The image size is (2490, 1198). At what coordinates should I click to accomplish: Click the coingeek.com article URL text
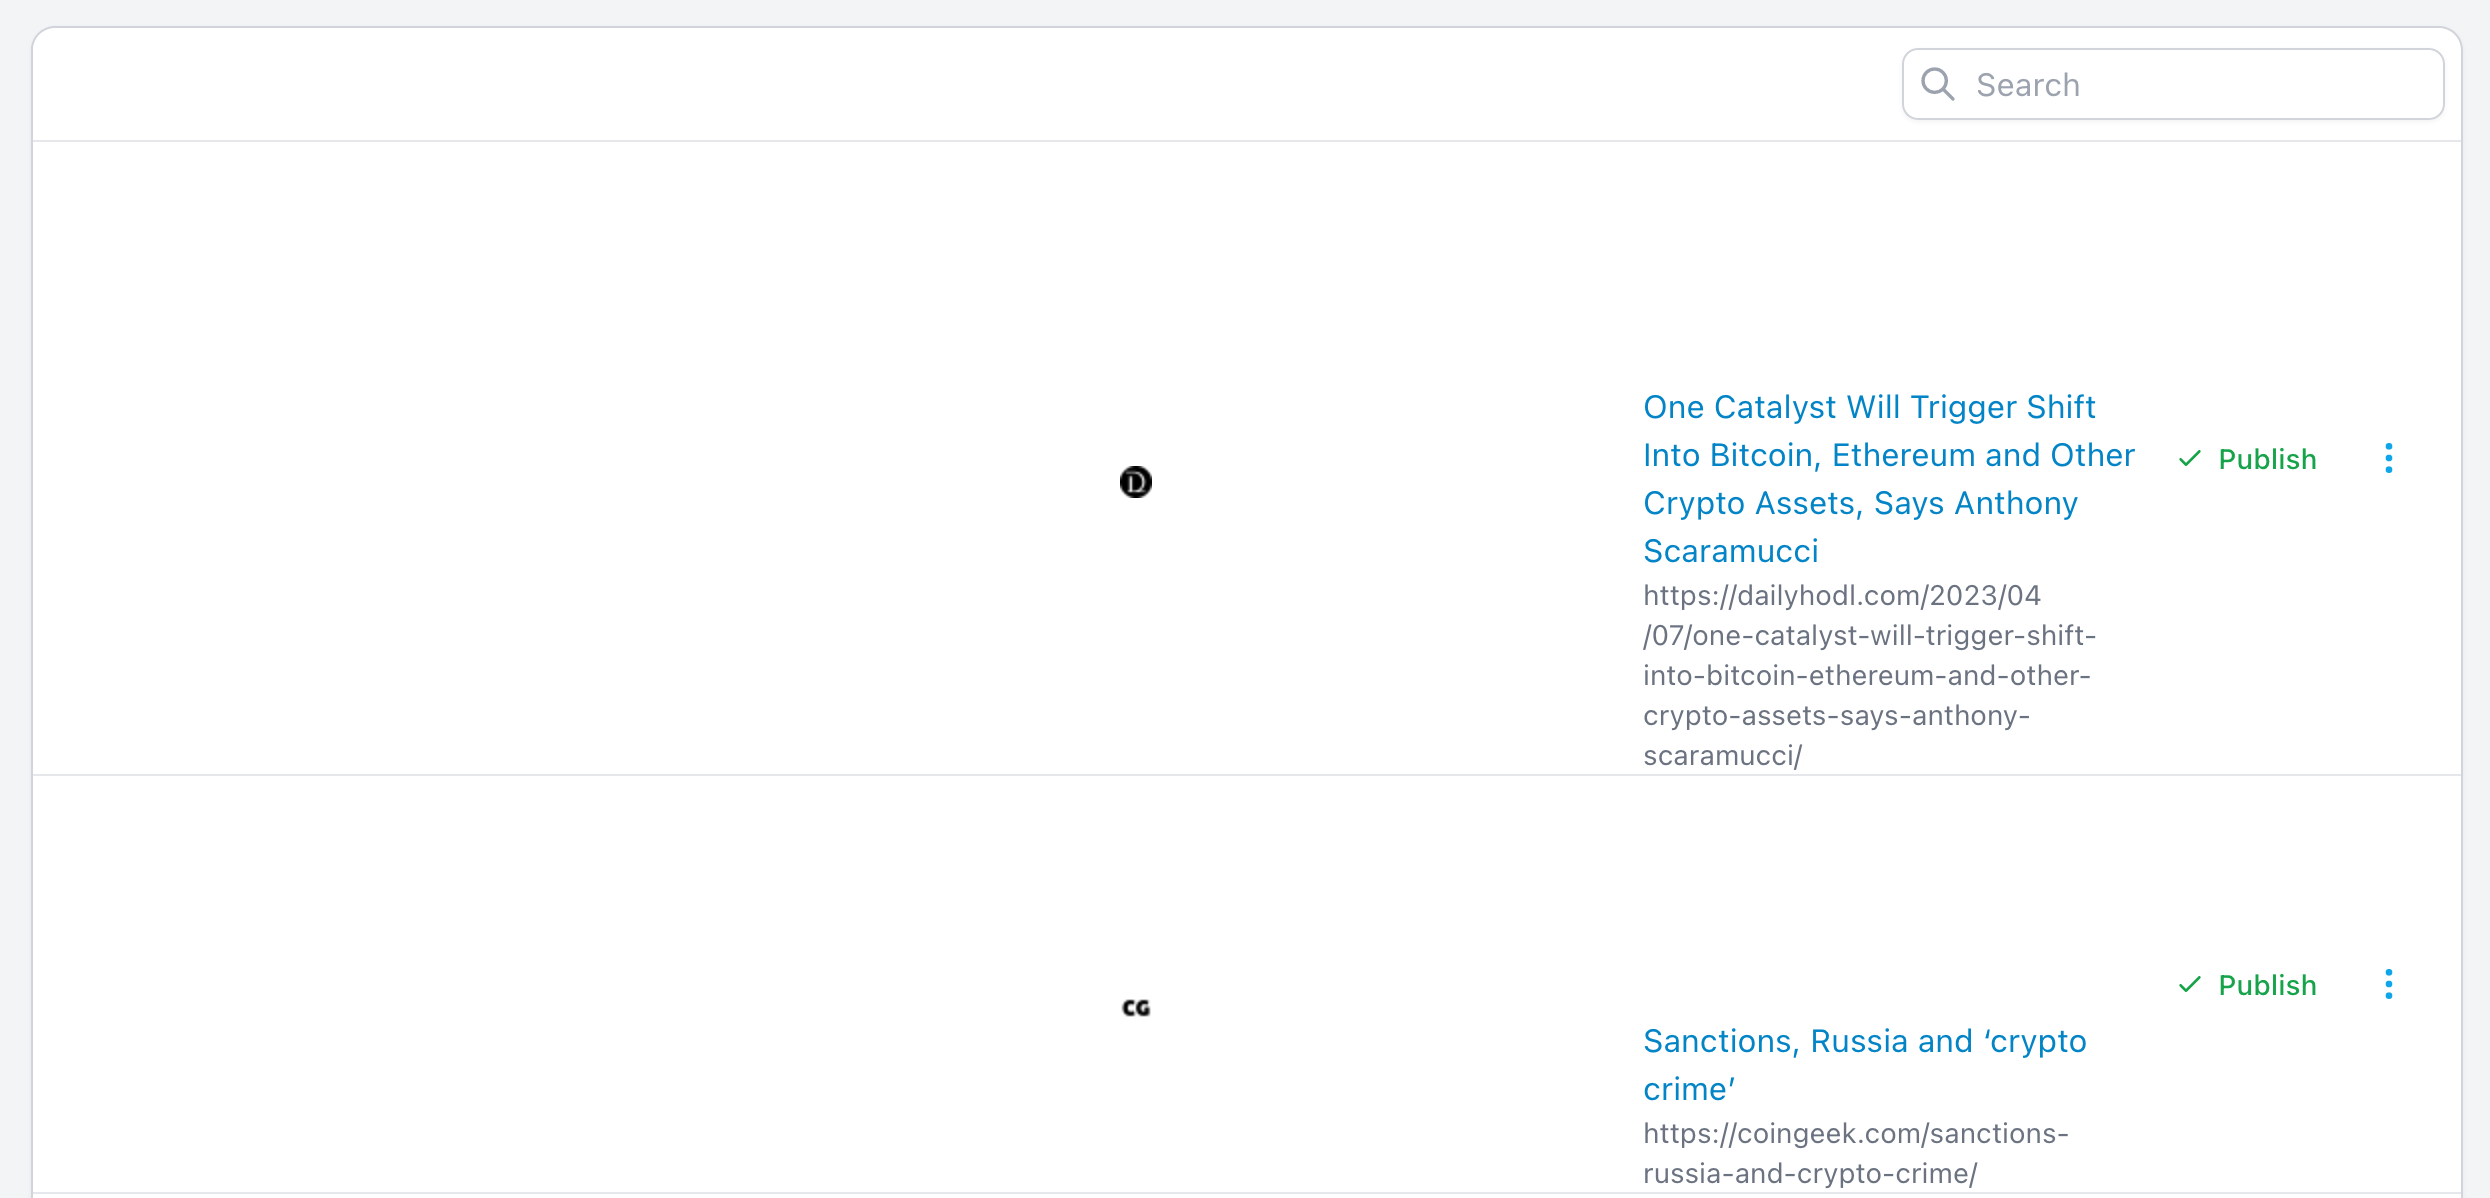tap(1855, 1134)
